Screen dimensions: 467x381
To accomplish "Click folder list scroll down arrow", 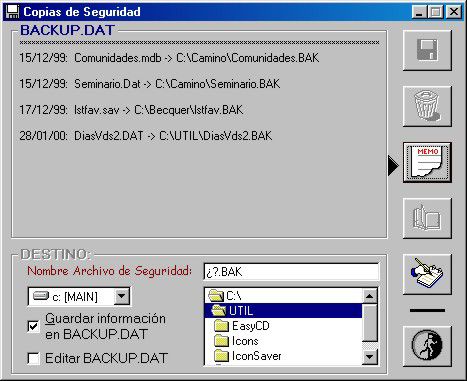I will (x=369, y=357).
